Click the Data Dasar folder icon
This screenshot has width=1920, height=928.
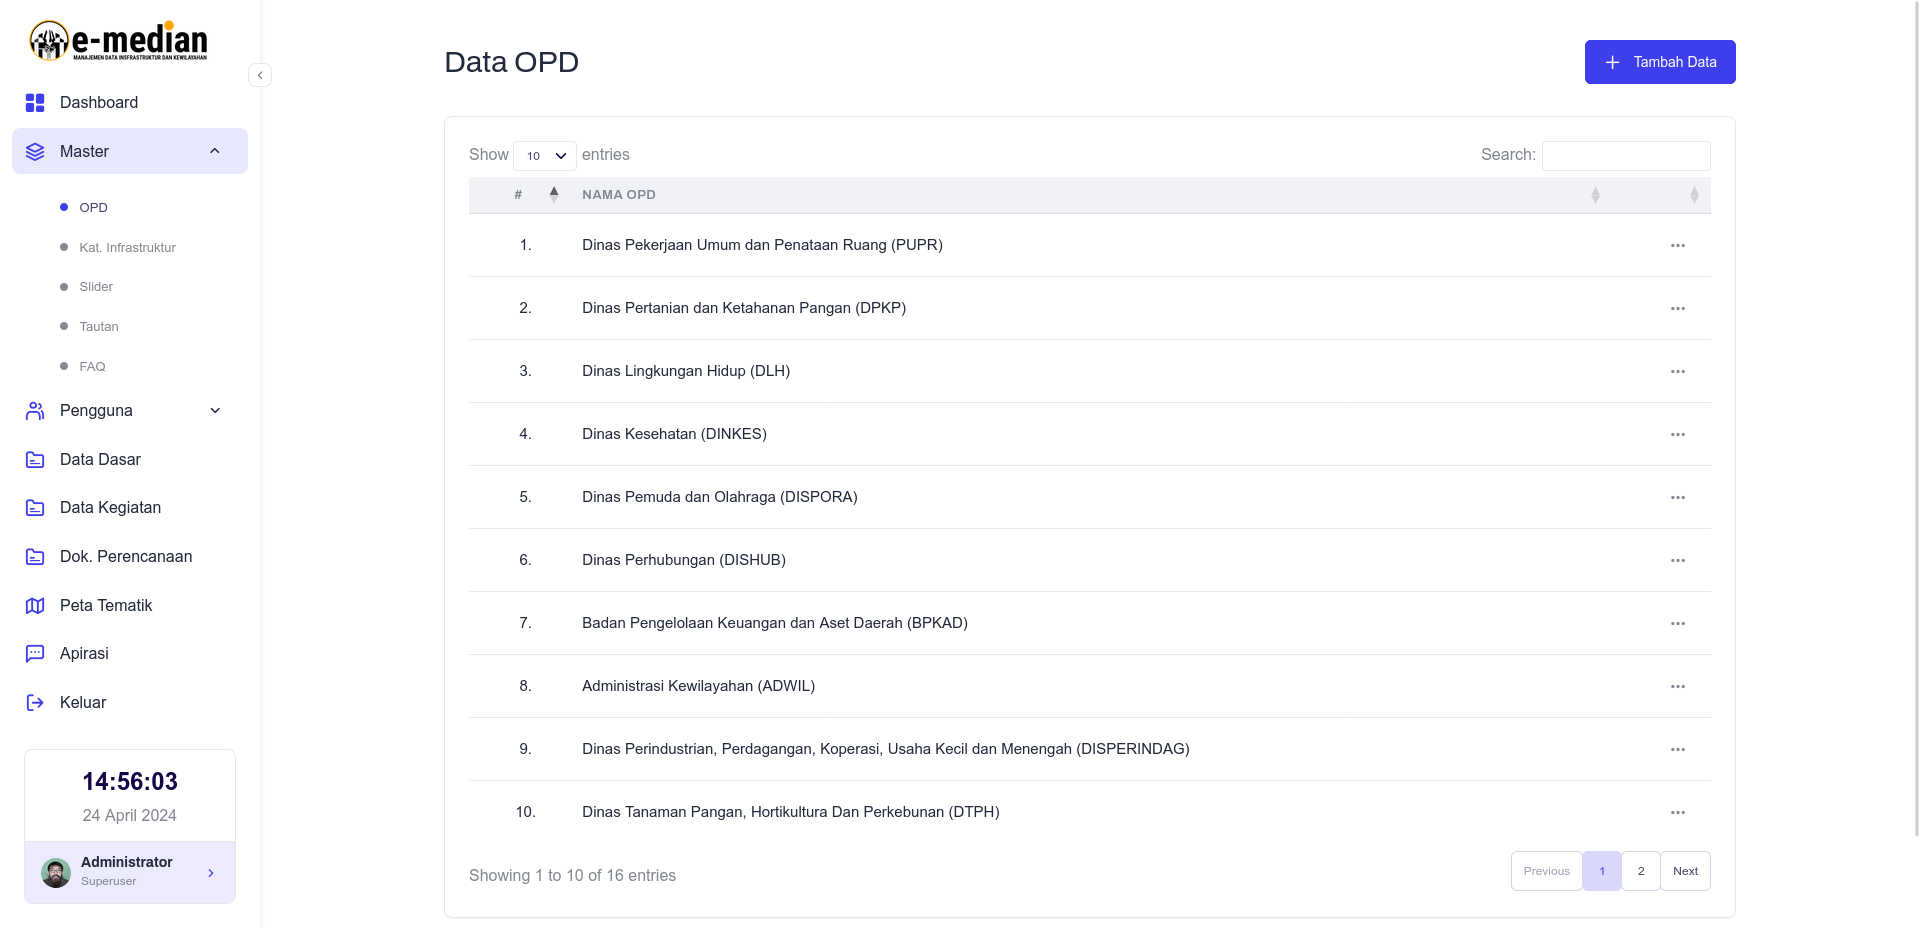35,460
